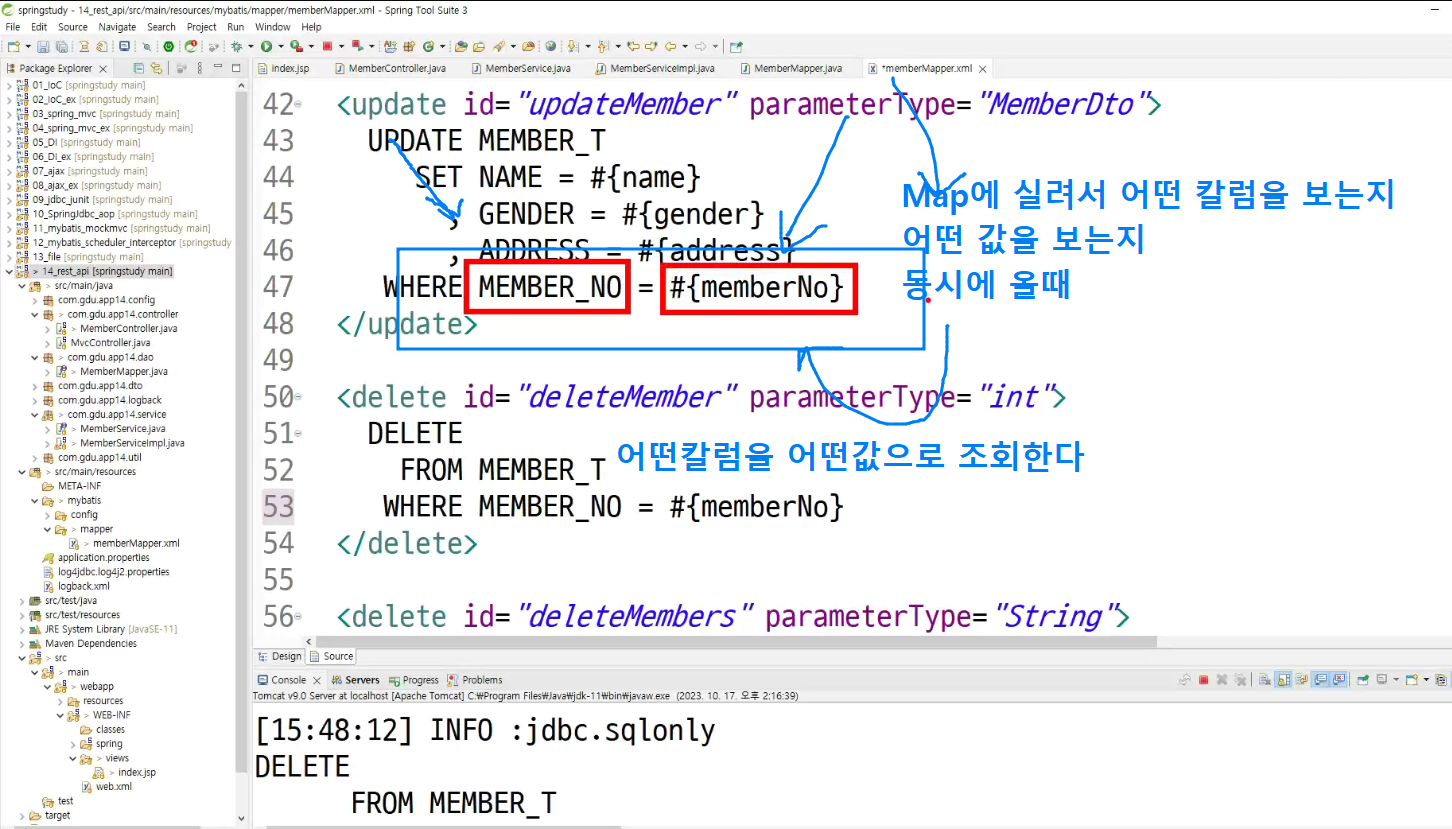Viewport: 1452px width, 829px height.
Task: Open the File menu
Action: pos(13,27)
